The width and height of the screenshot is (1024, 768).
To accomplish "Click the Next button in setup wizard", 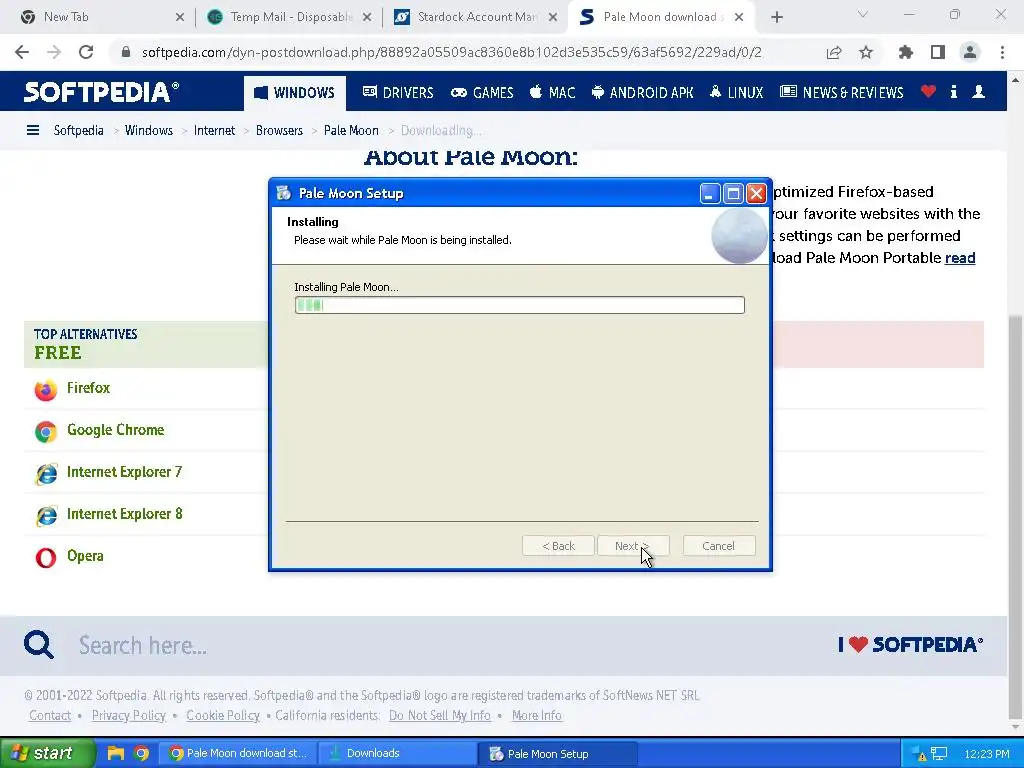I will point(632,546).
